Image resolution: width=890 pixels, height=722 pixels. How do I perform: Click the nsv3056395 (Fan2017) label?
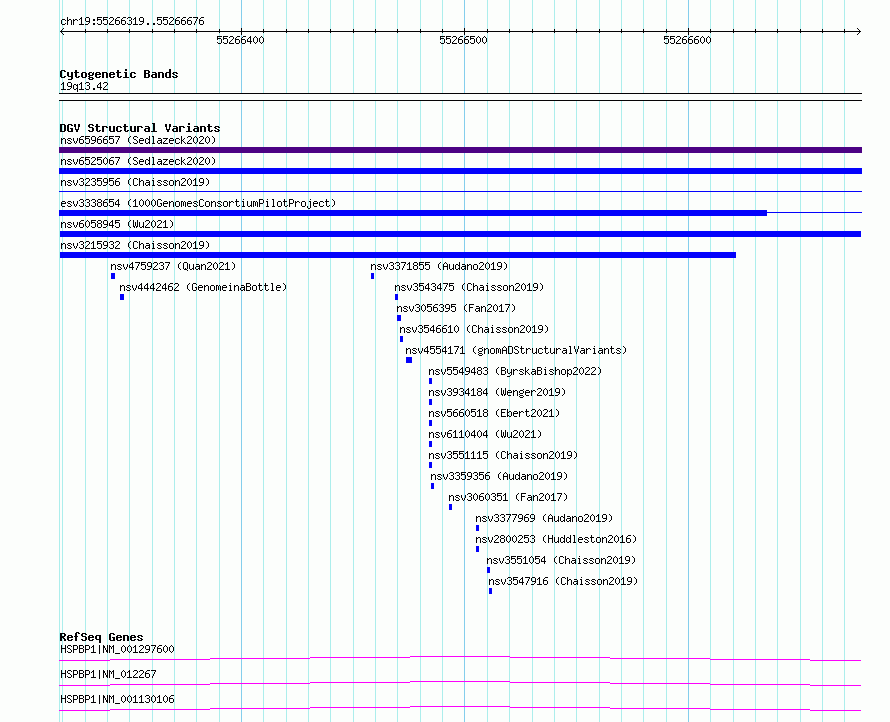456,308
